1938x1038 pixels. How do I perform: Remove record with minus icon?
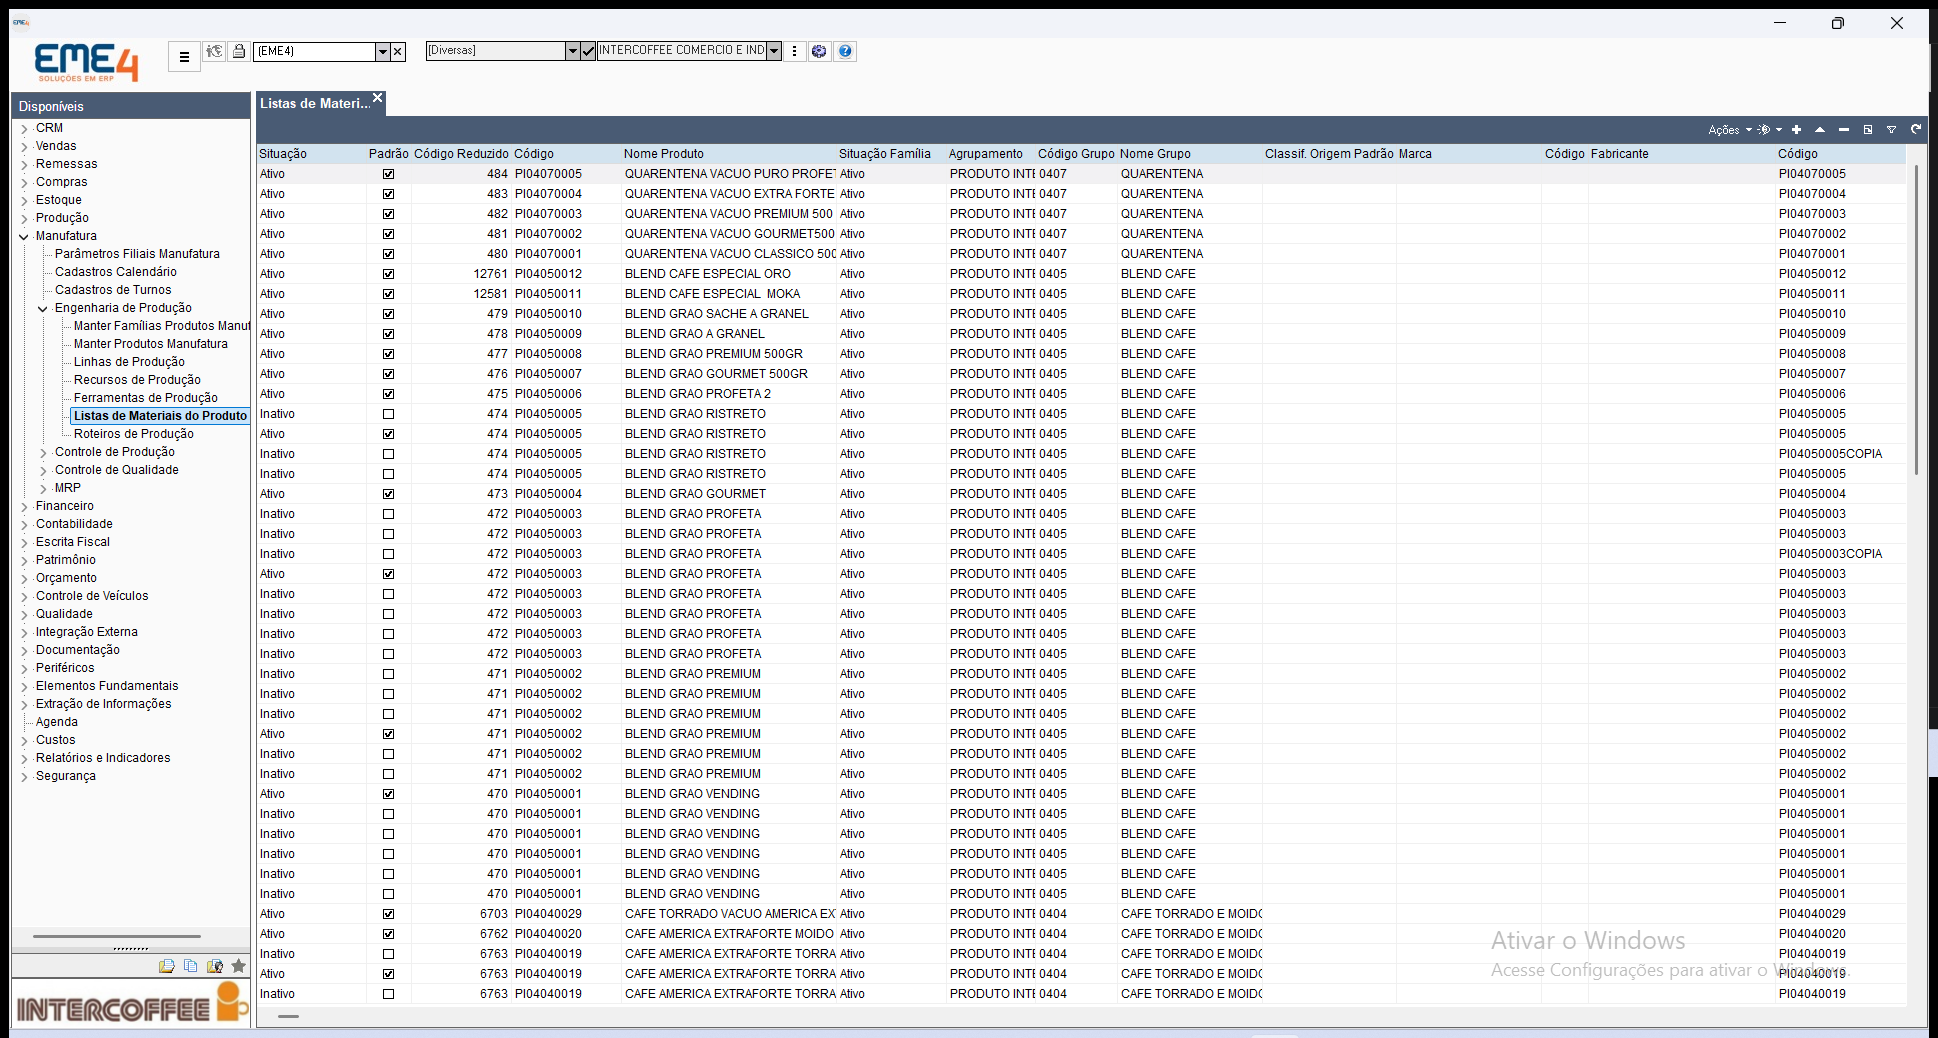1844,129
